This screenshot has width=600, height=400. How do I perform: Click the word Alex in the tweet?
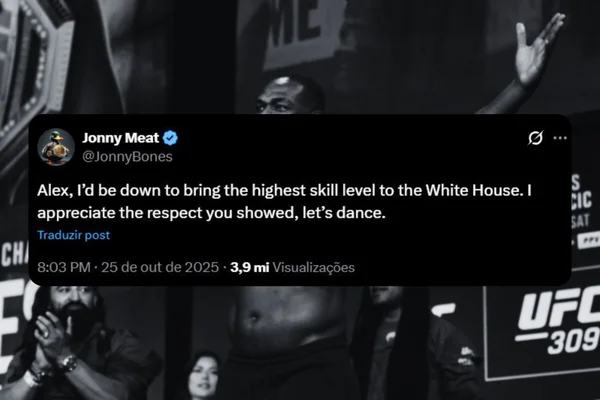coord(53,191)
